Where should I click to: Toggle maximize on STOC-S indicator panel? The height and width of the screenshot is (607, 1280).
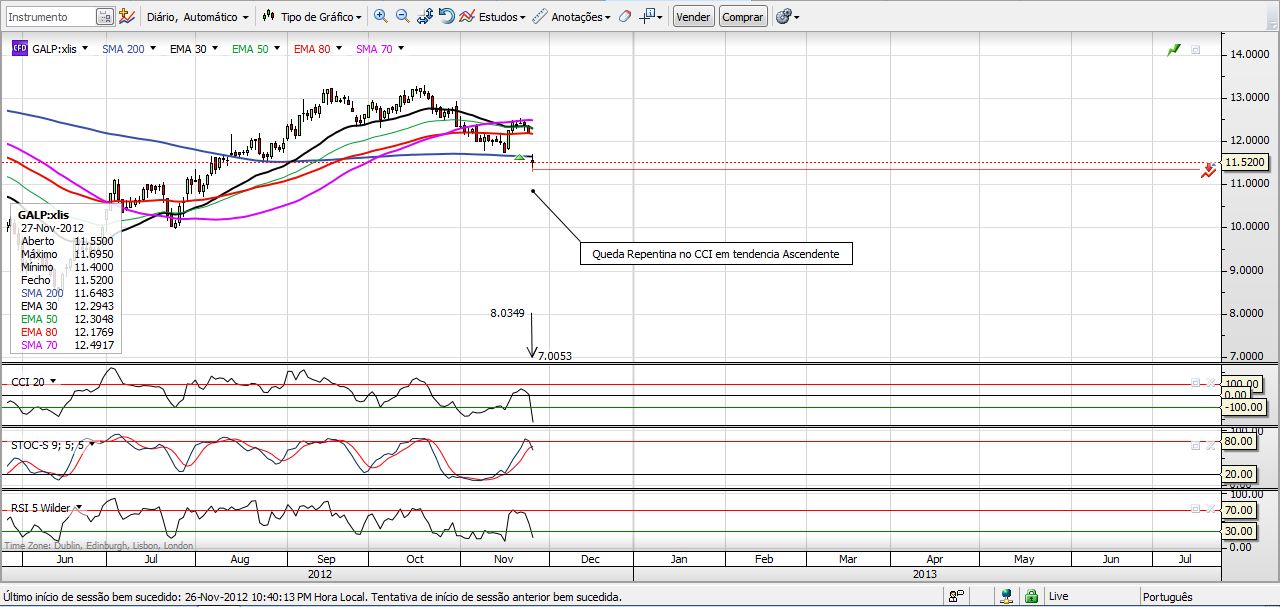click(x=1194, y=446)
